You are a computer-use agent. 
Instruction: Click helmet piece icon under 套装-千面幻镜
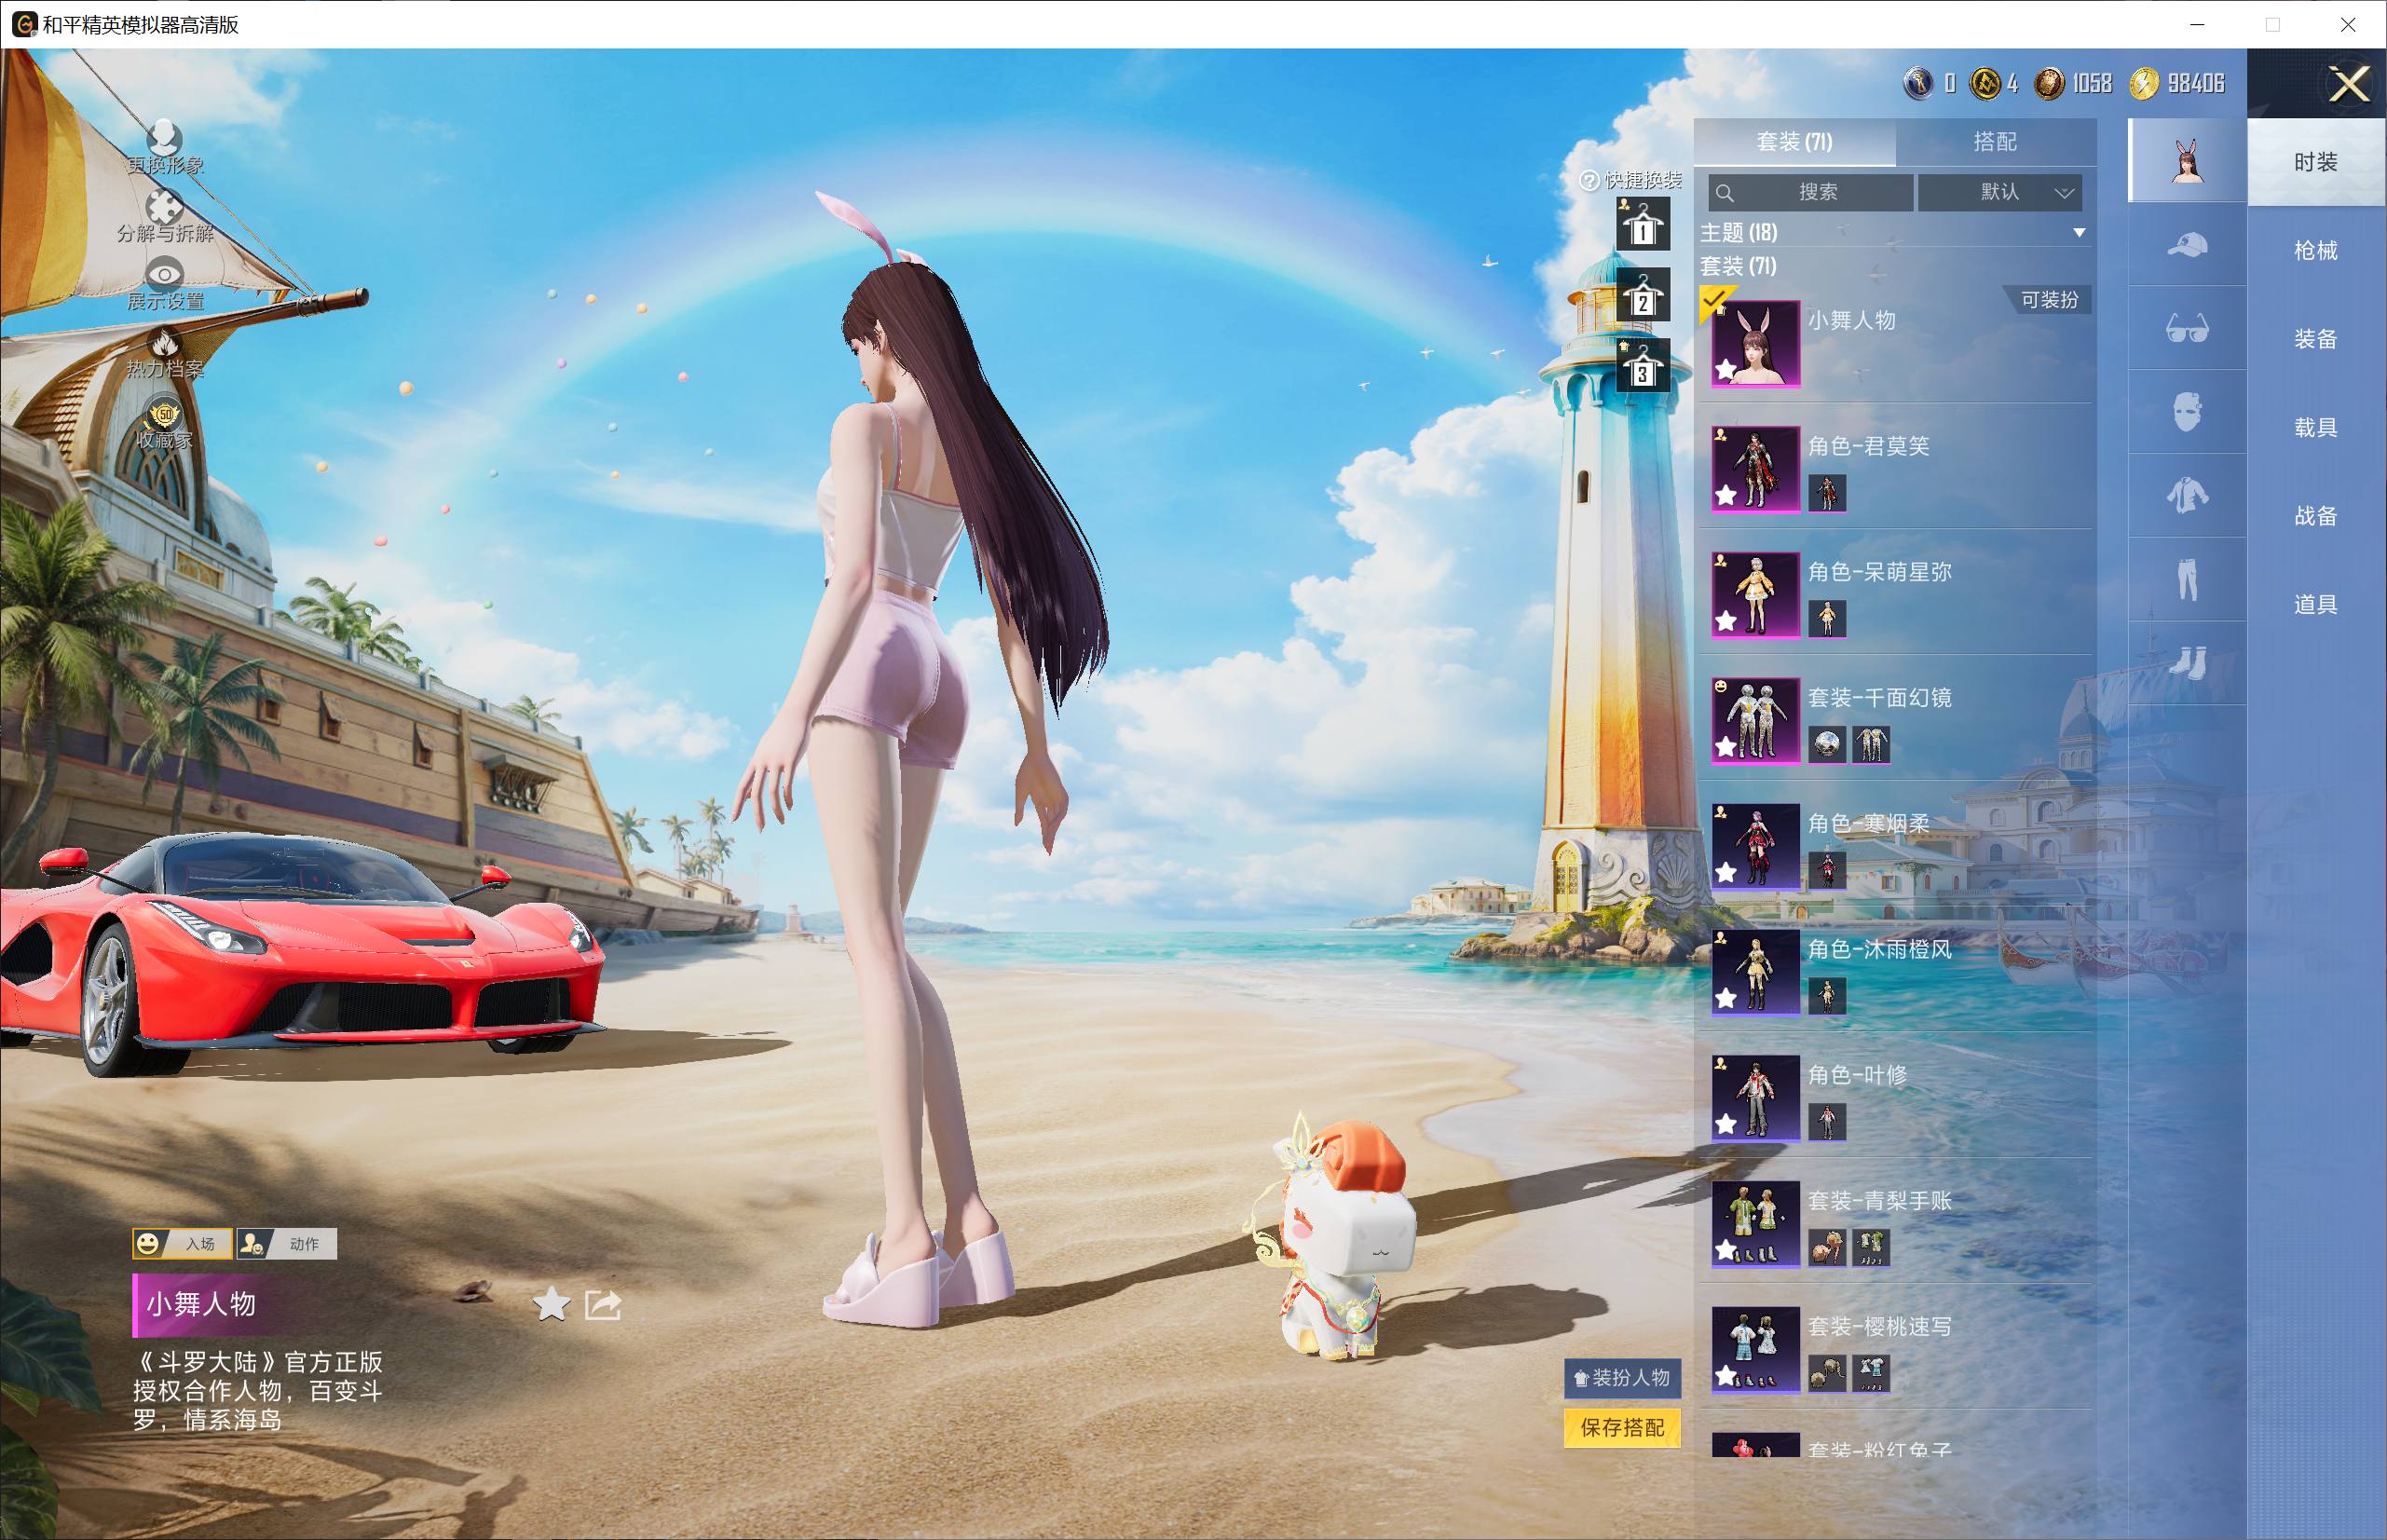1828,745
